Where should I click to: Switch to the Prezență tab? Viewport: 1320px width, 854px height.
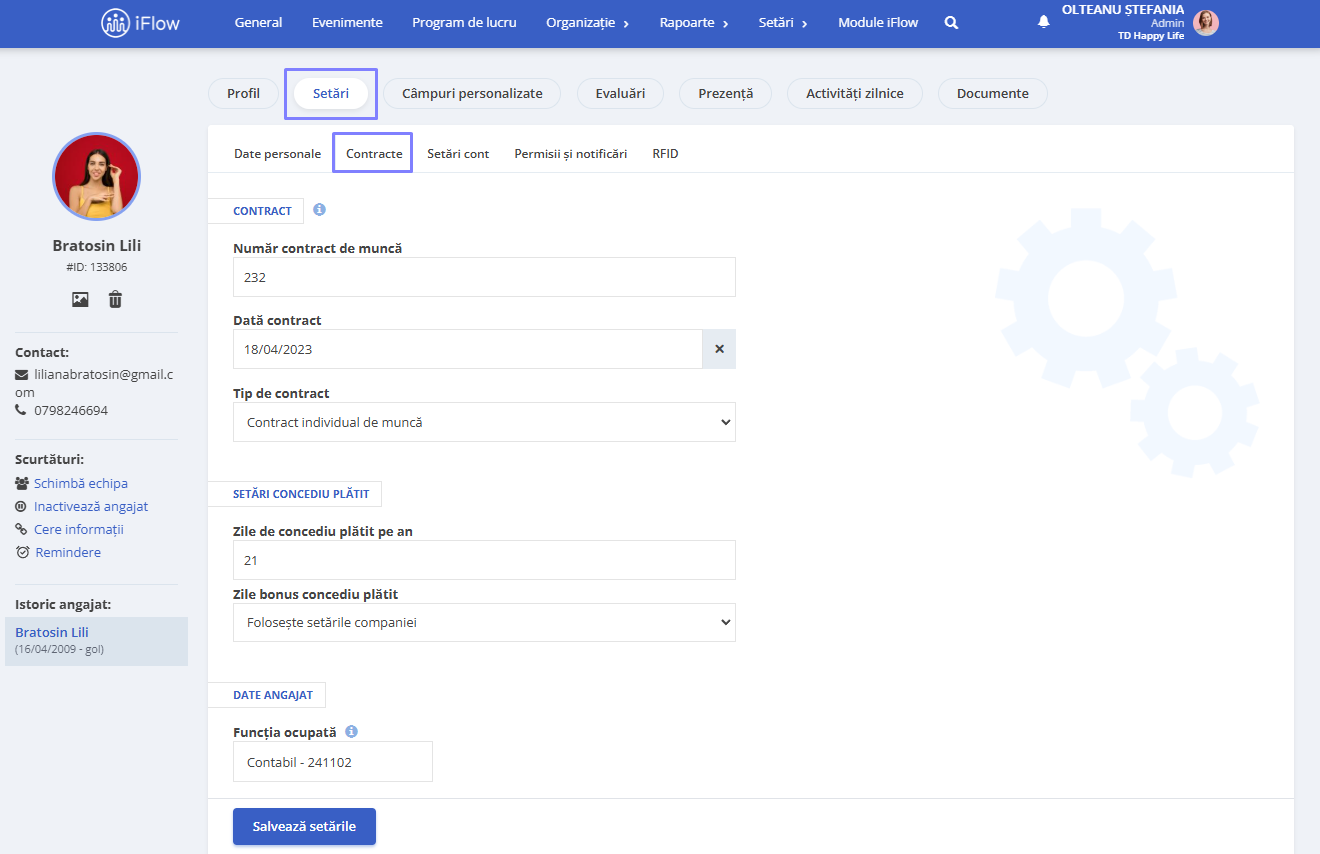click(x=726, y=93)
